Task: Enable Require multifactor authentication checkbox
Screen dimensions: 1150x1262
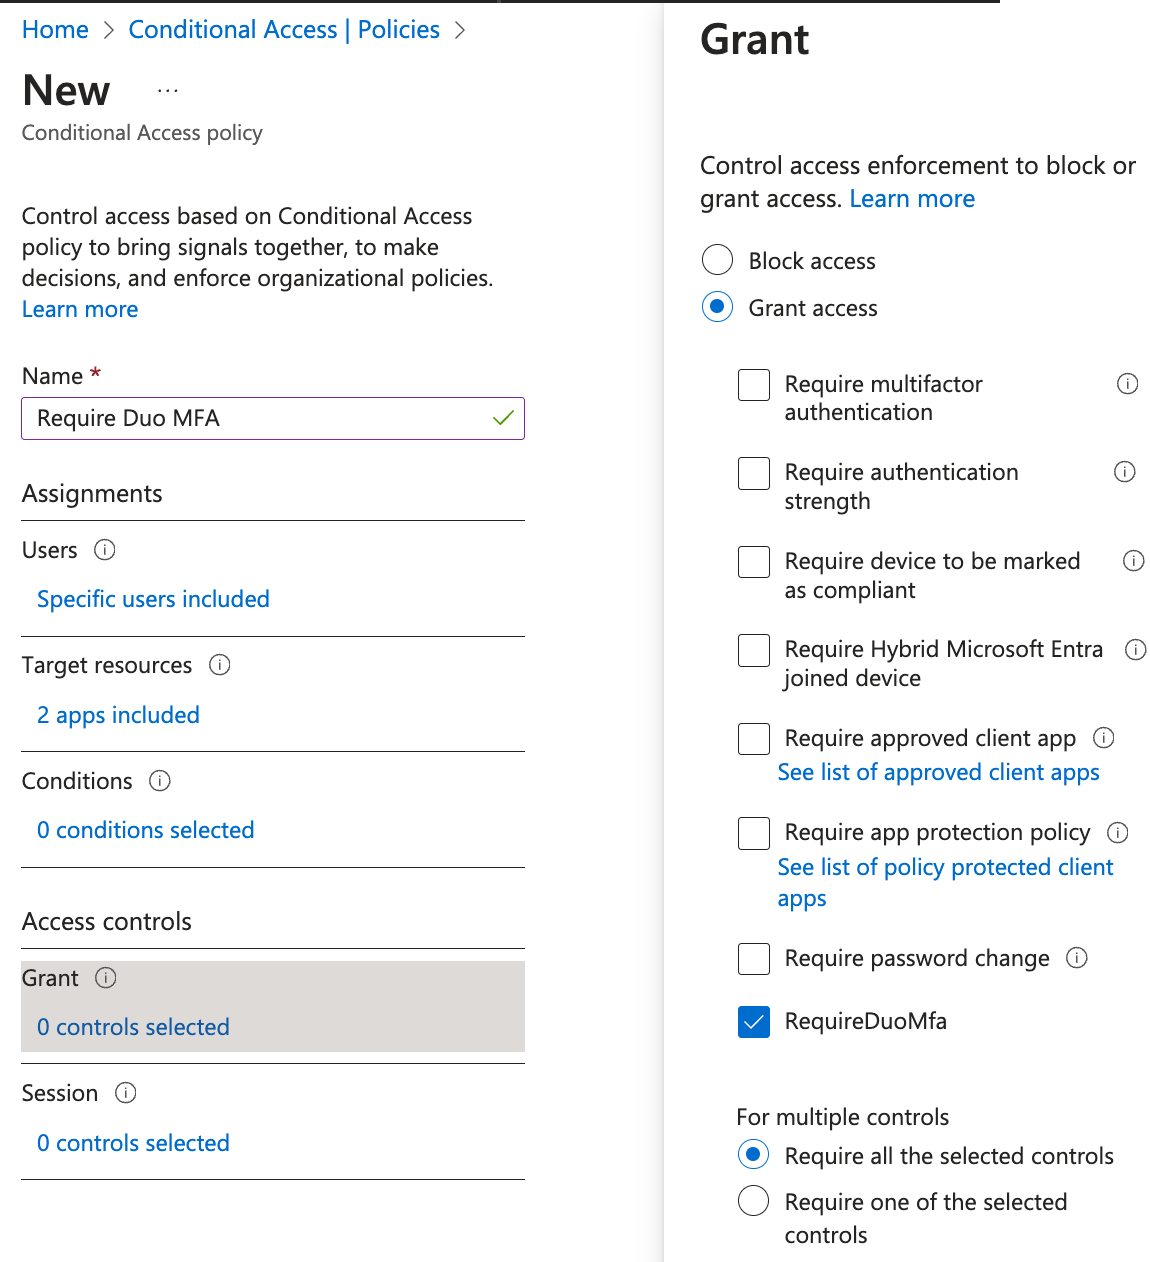Action: coord(754,385)
